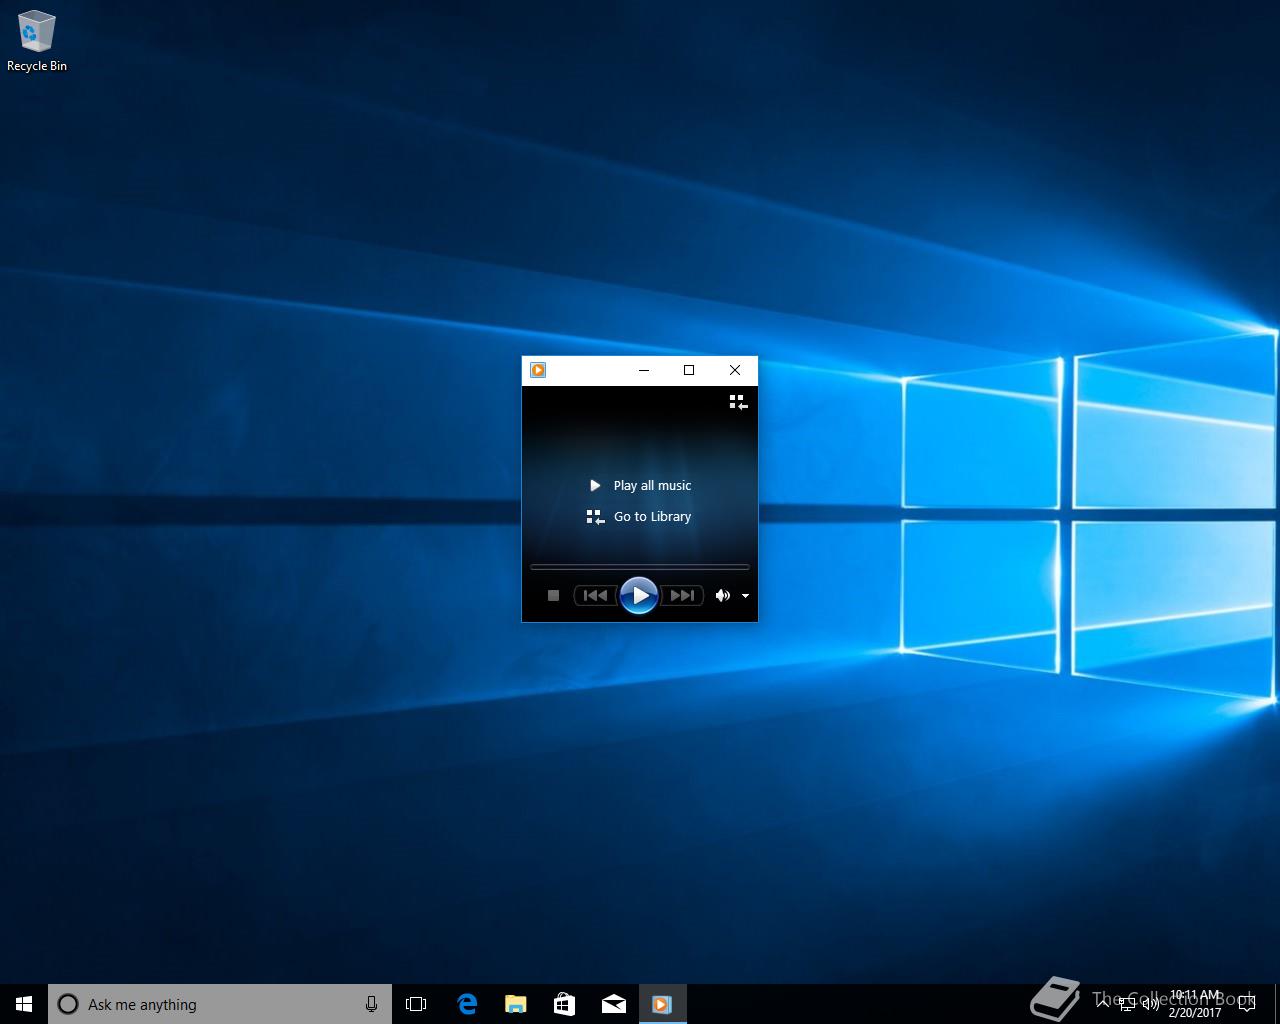Open Go to Library link
The height and width of the screenshot is (1024, 1280).
[639, 517]
